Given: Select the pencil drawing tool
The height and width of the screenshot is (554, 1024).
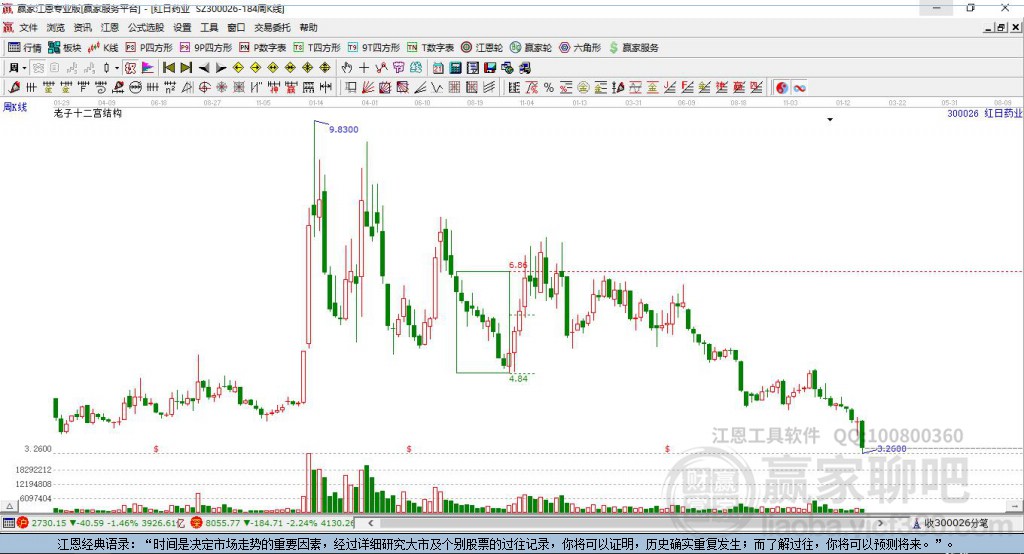Looking at the screenshot, I should tap(14, 88).
